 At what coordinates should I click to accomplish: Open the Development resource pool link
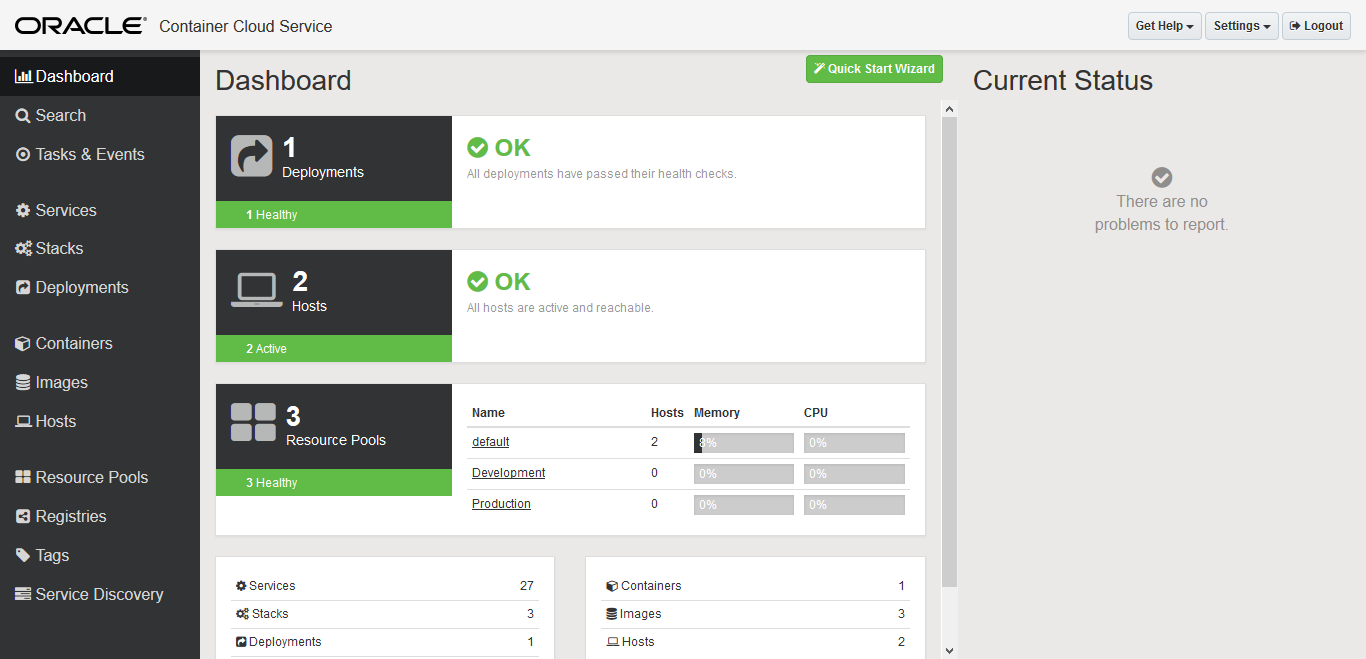(x=509, y=473)
